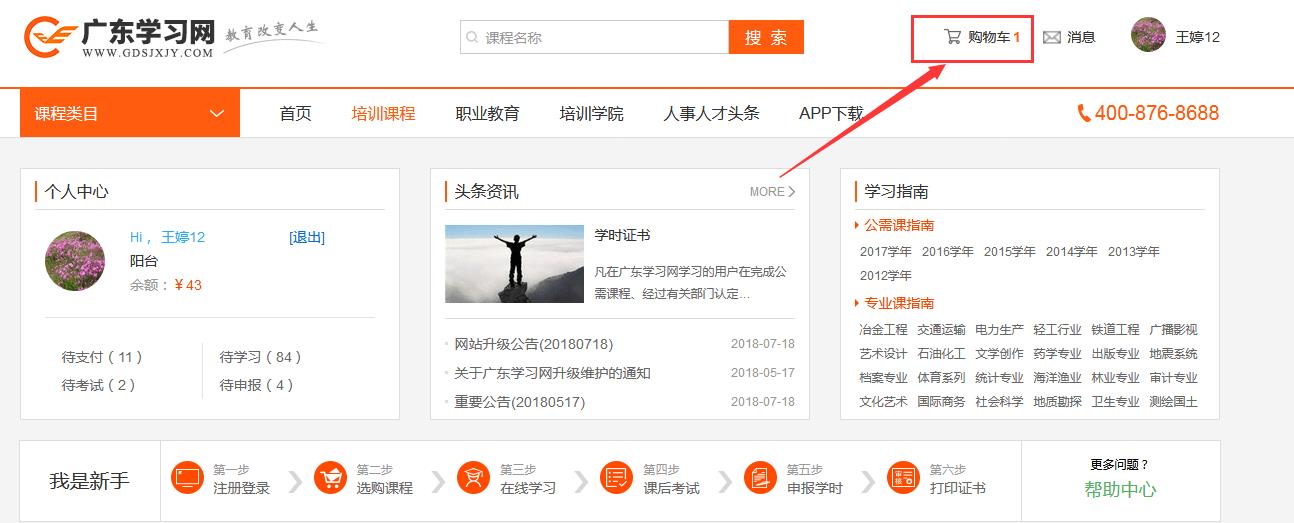Click the 申报学时 step icon
Image resolution: width=1294 pixels, height=523 pixels.
(x=760, y=478)
